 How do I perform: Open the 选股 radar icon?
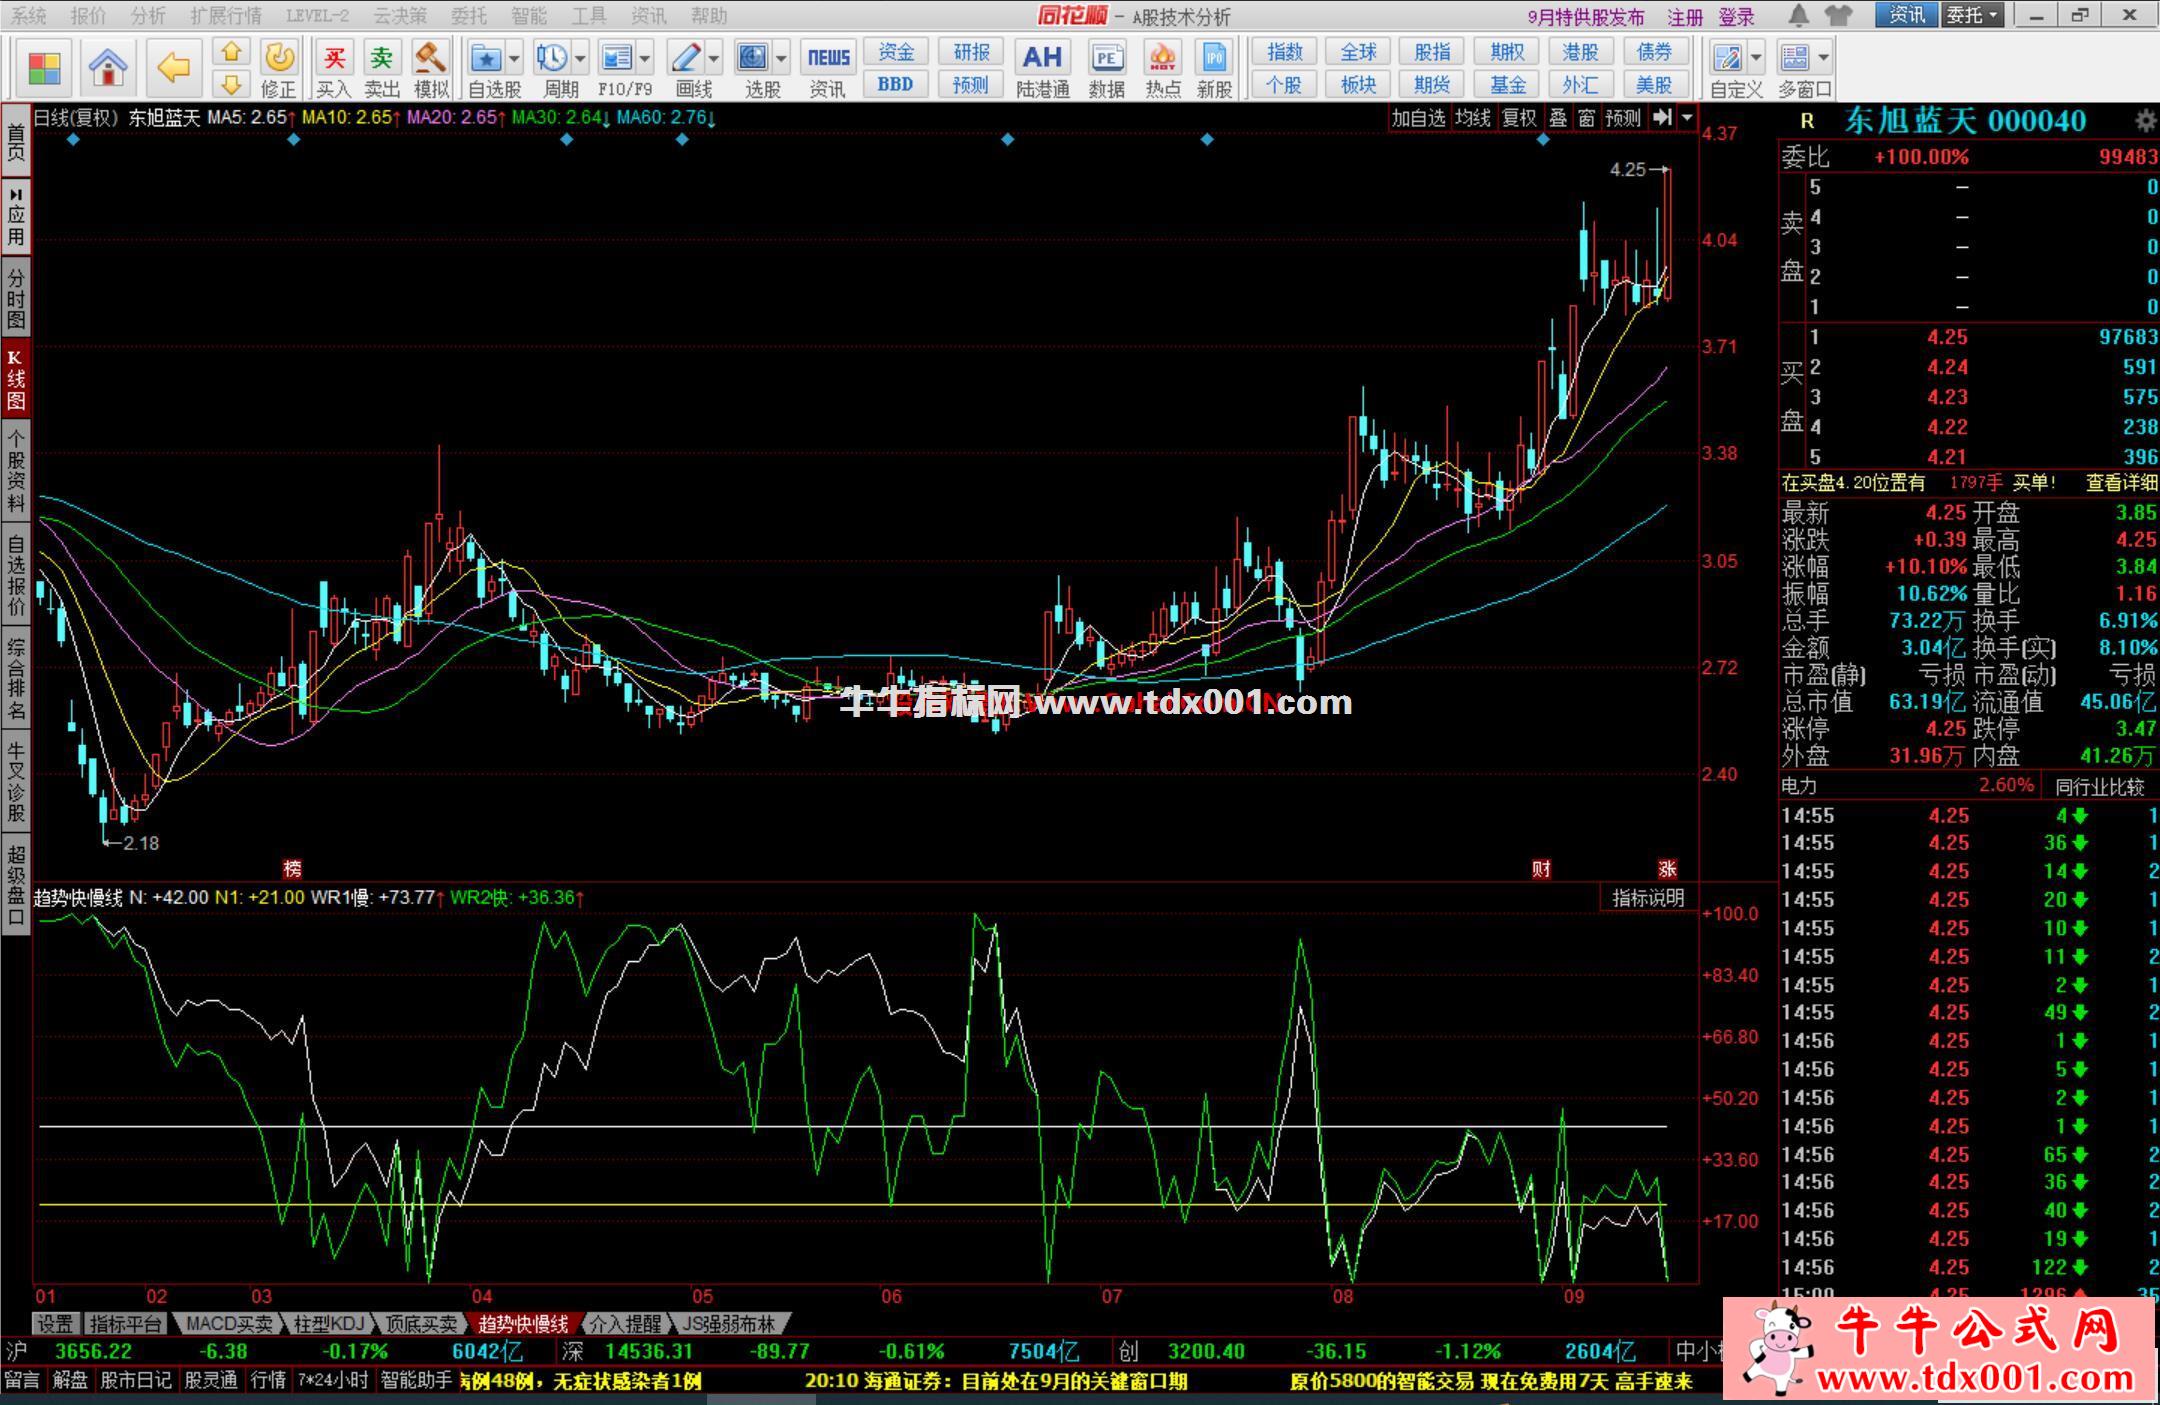[752, 58]
